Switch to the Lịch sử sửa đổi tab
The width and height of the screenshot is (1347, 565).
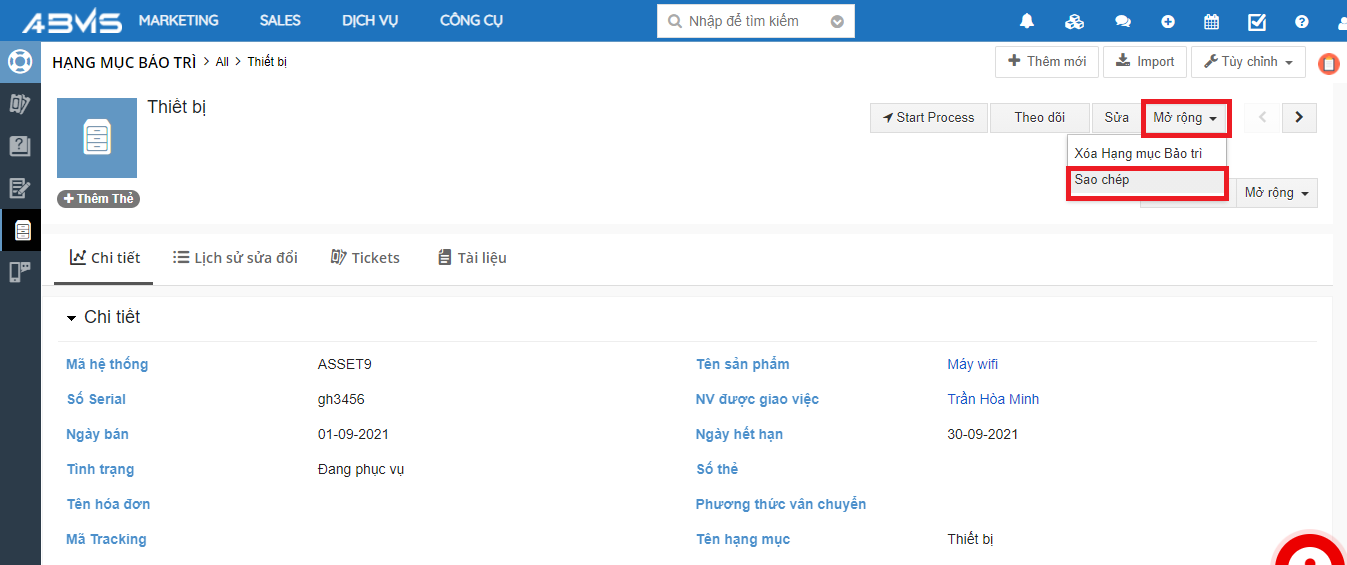pos(235,258)
